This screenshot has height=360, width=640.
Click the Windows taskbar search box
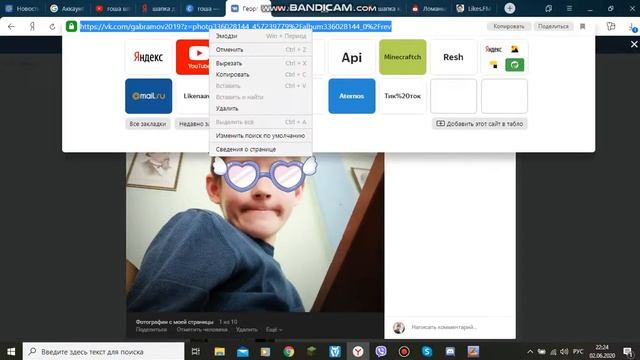(x=104, y=351)
